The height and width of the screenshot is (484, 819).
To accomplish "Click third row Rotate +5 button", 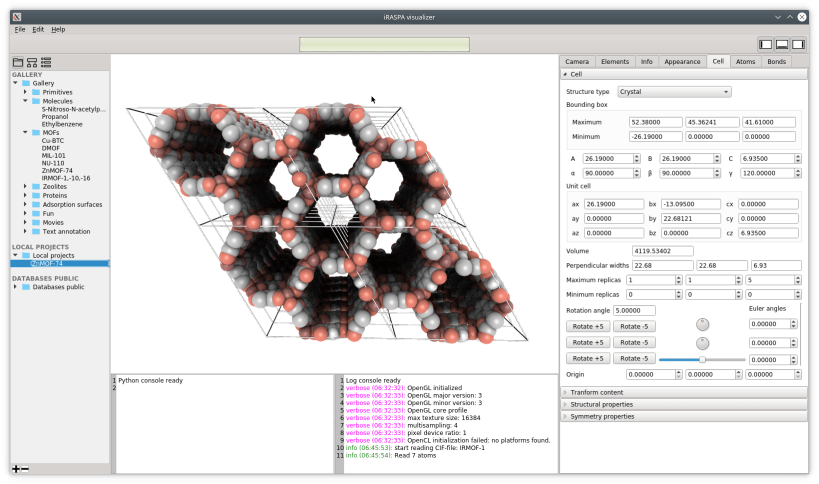I will point(588,359).
